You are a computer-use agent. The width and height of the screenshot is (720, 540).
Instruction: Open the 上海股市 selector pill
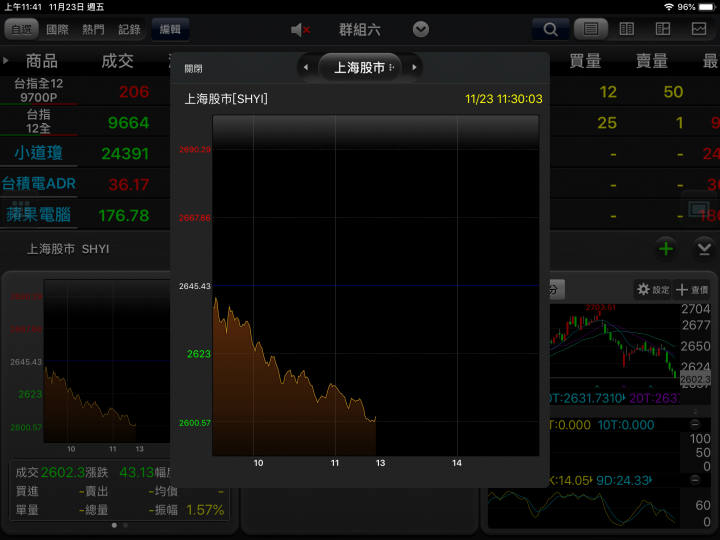(360, 68)
